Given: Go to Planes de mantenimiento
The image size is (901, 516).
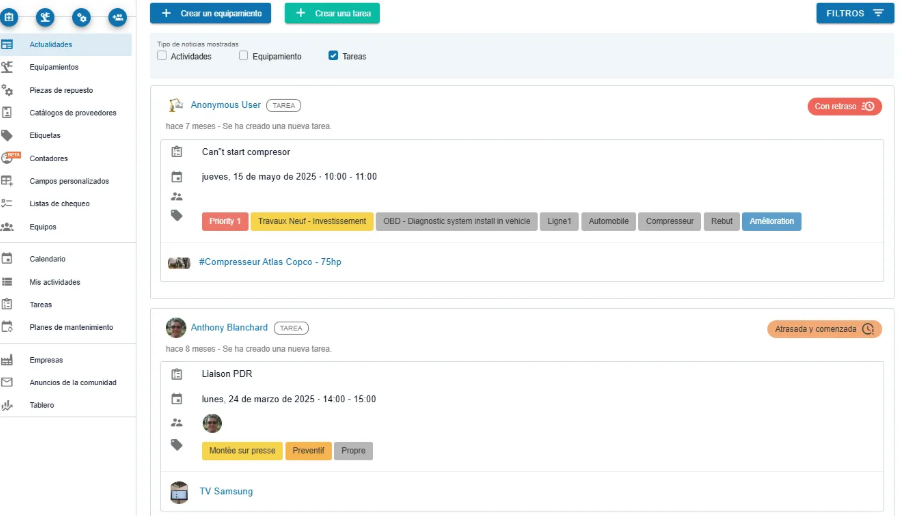Looking at the screenshot, I should [x=71, y=327].
